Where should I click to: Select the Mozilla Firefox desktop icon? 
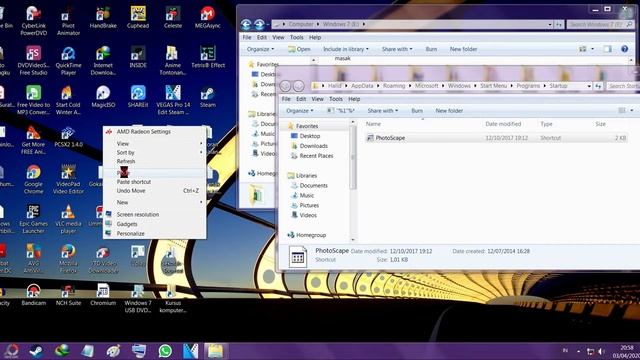pos(68,259)
